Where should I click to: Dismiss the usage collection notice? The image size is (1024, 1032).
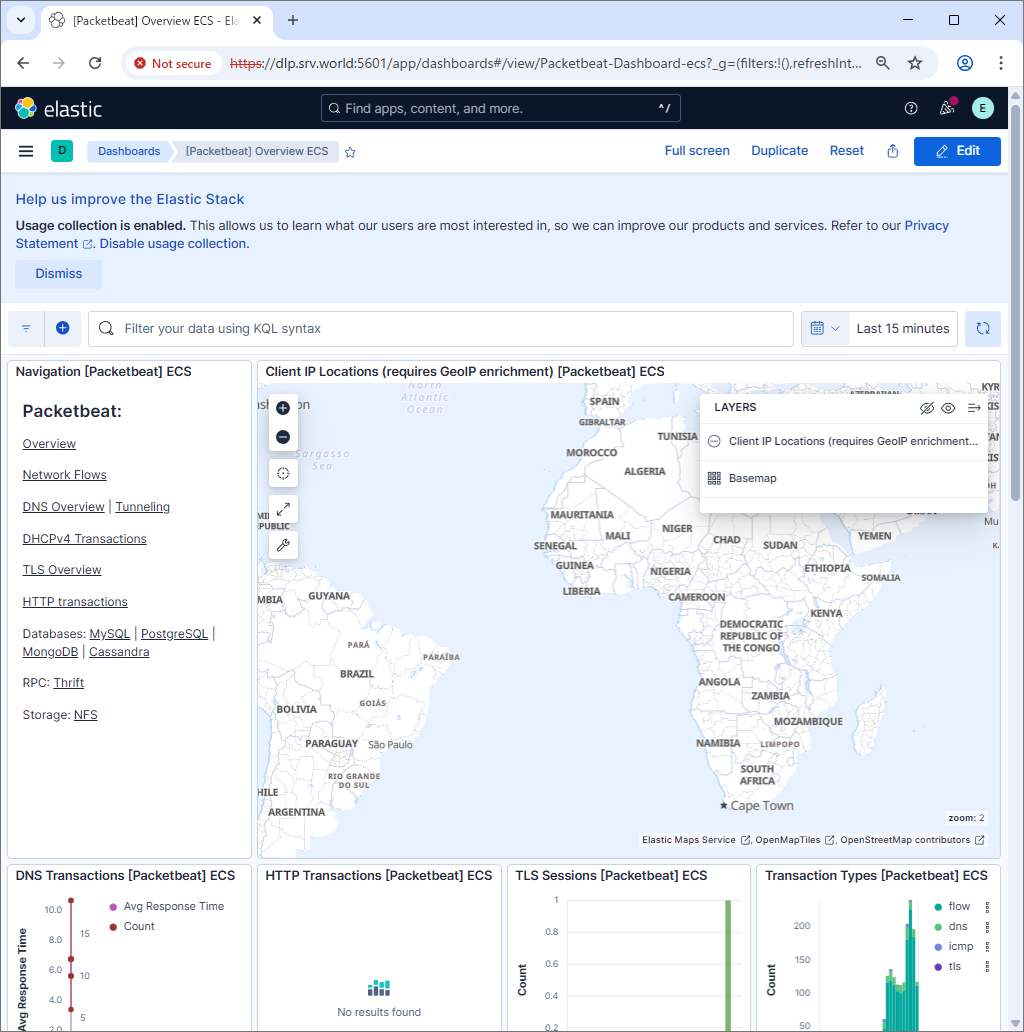coord(58,274)
